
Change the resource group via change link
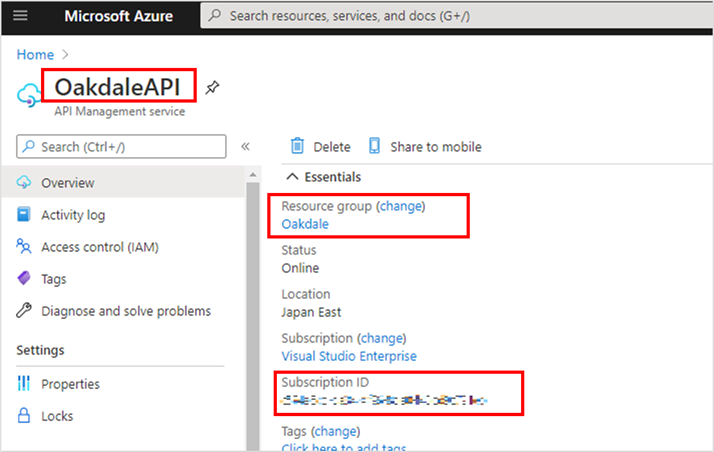coord(401,206)
